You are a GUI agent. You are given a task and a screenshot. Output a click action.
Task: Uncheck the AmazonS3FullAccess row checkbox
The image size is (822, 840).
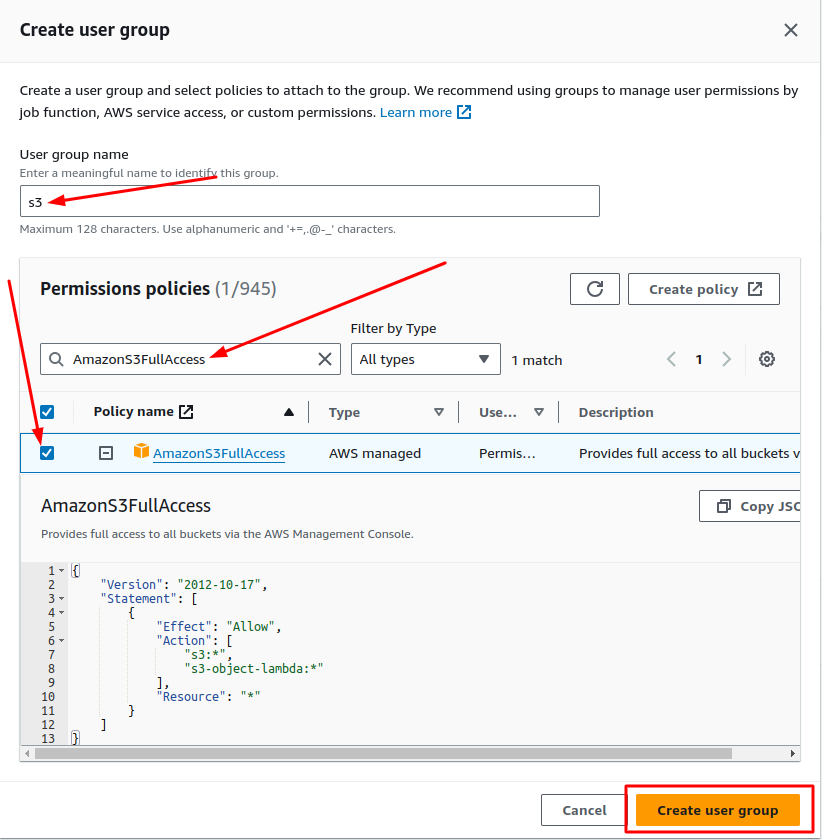click(x=45, y=453)
